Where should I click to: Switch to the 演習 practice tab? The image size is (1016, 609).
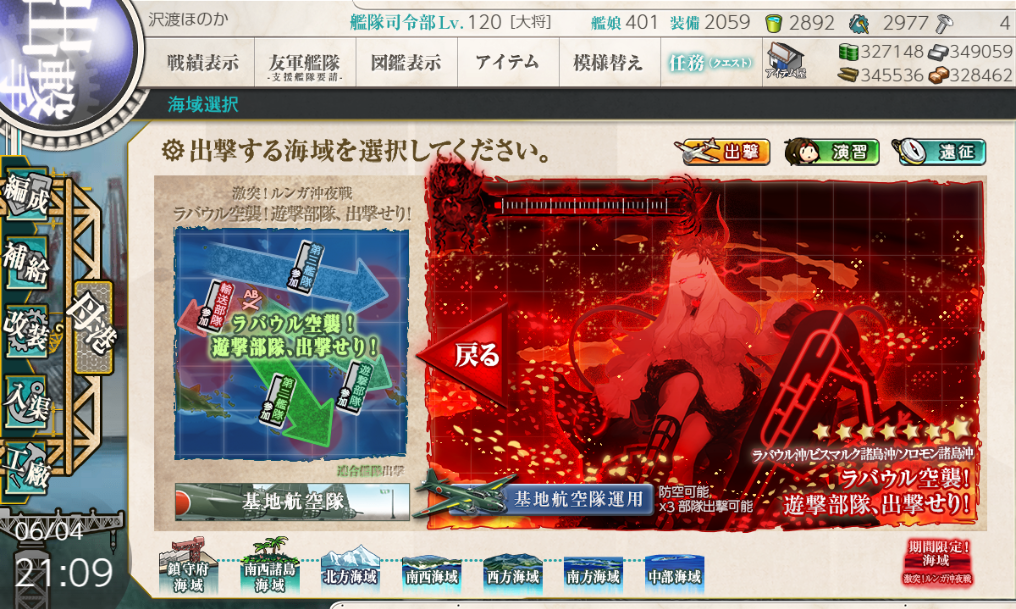pyautogui.click(x=832, y=152)
